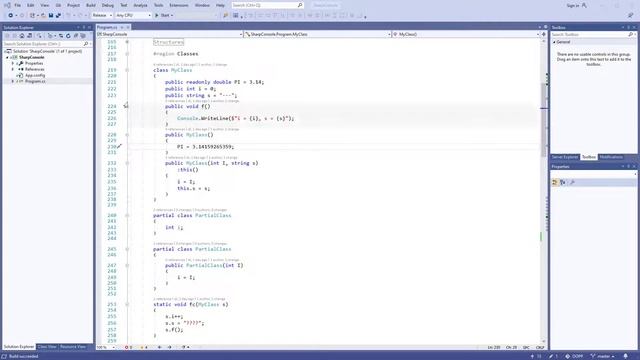Collapse the SharpConsole project node
The width and height of the screenshot is (640, 360).
[7, 58]
